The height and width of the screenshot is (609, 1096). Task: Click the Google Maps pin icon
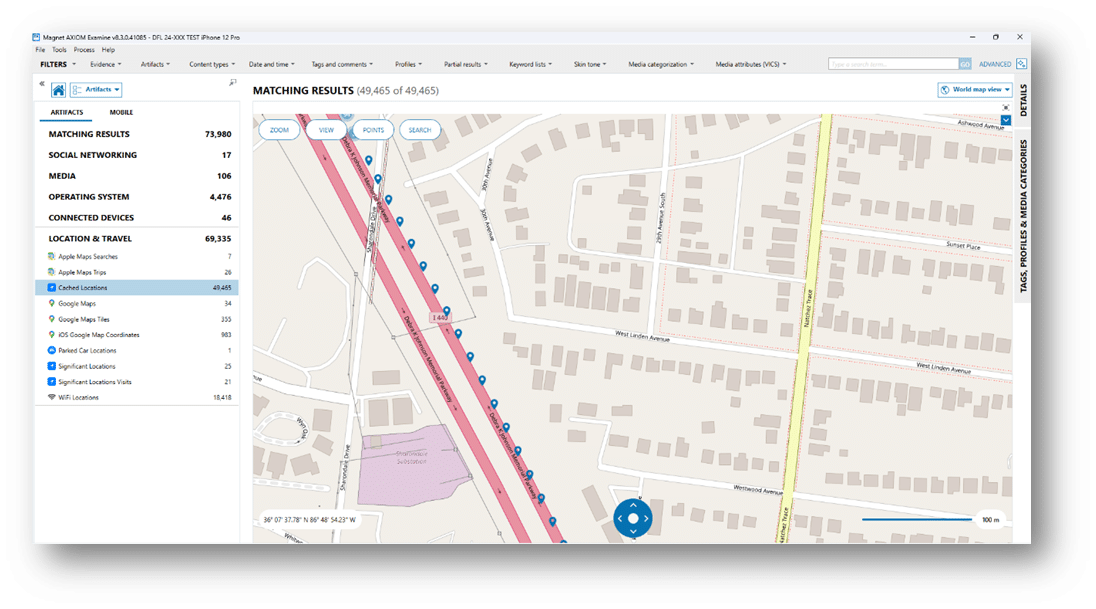52,303
